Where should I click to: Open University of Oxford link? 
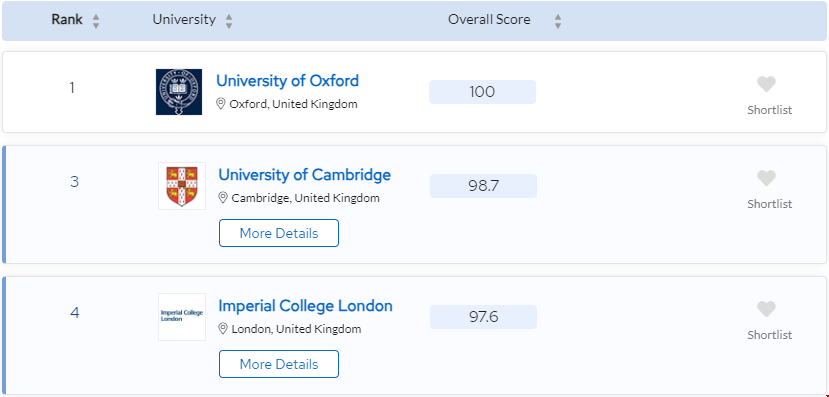tap(288, 81)
